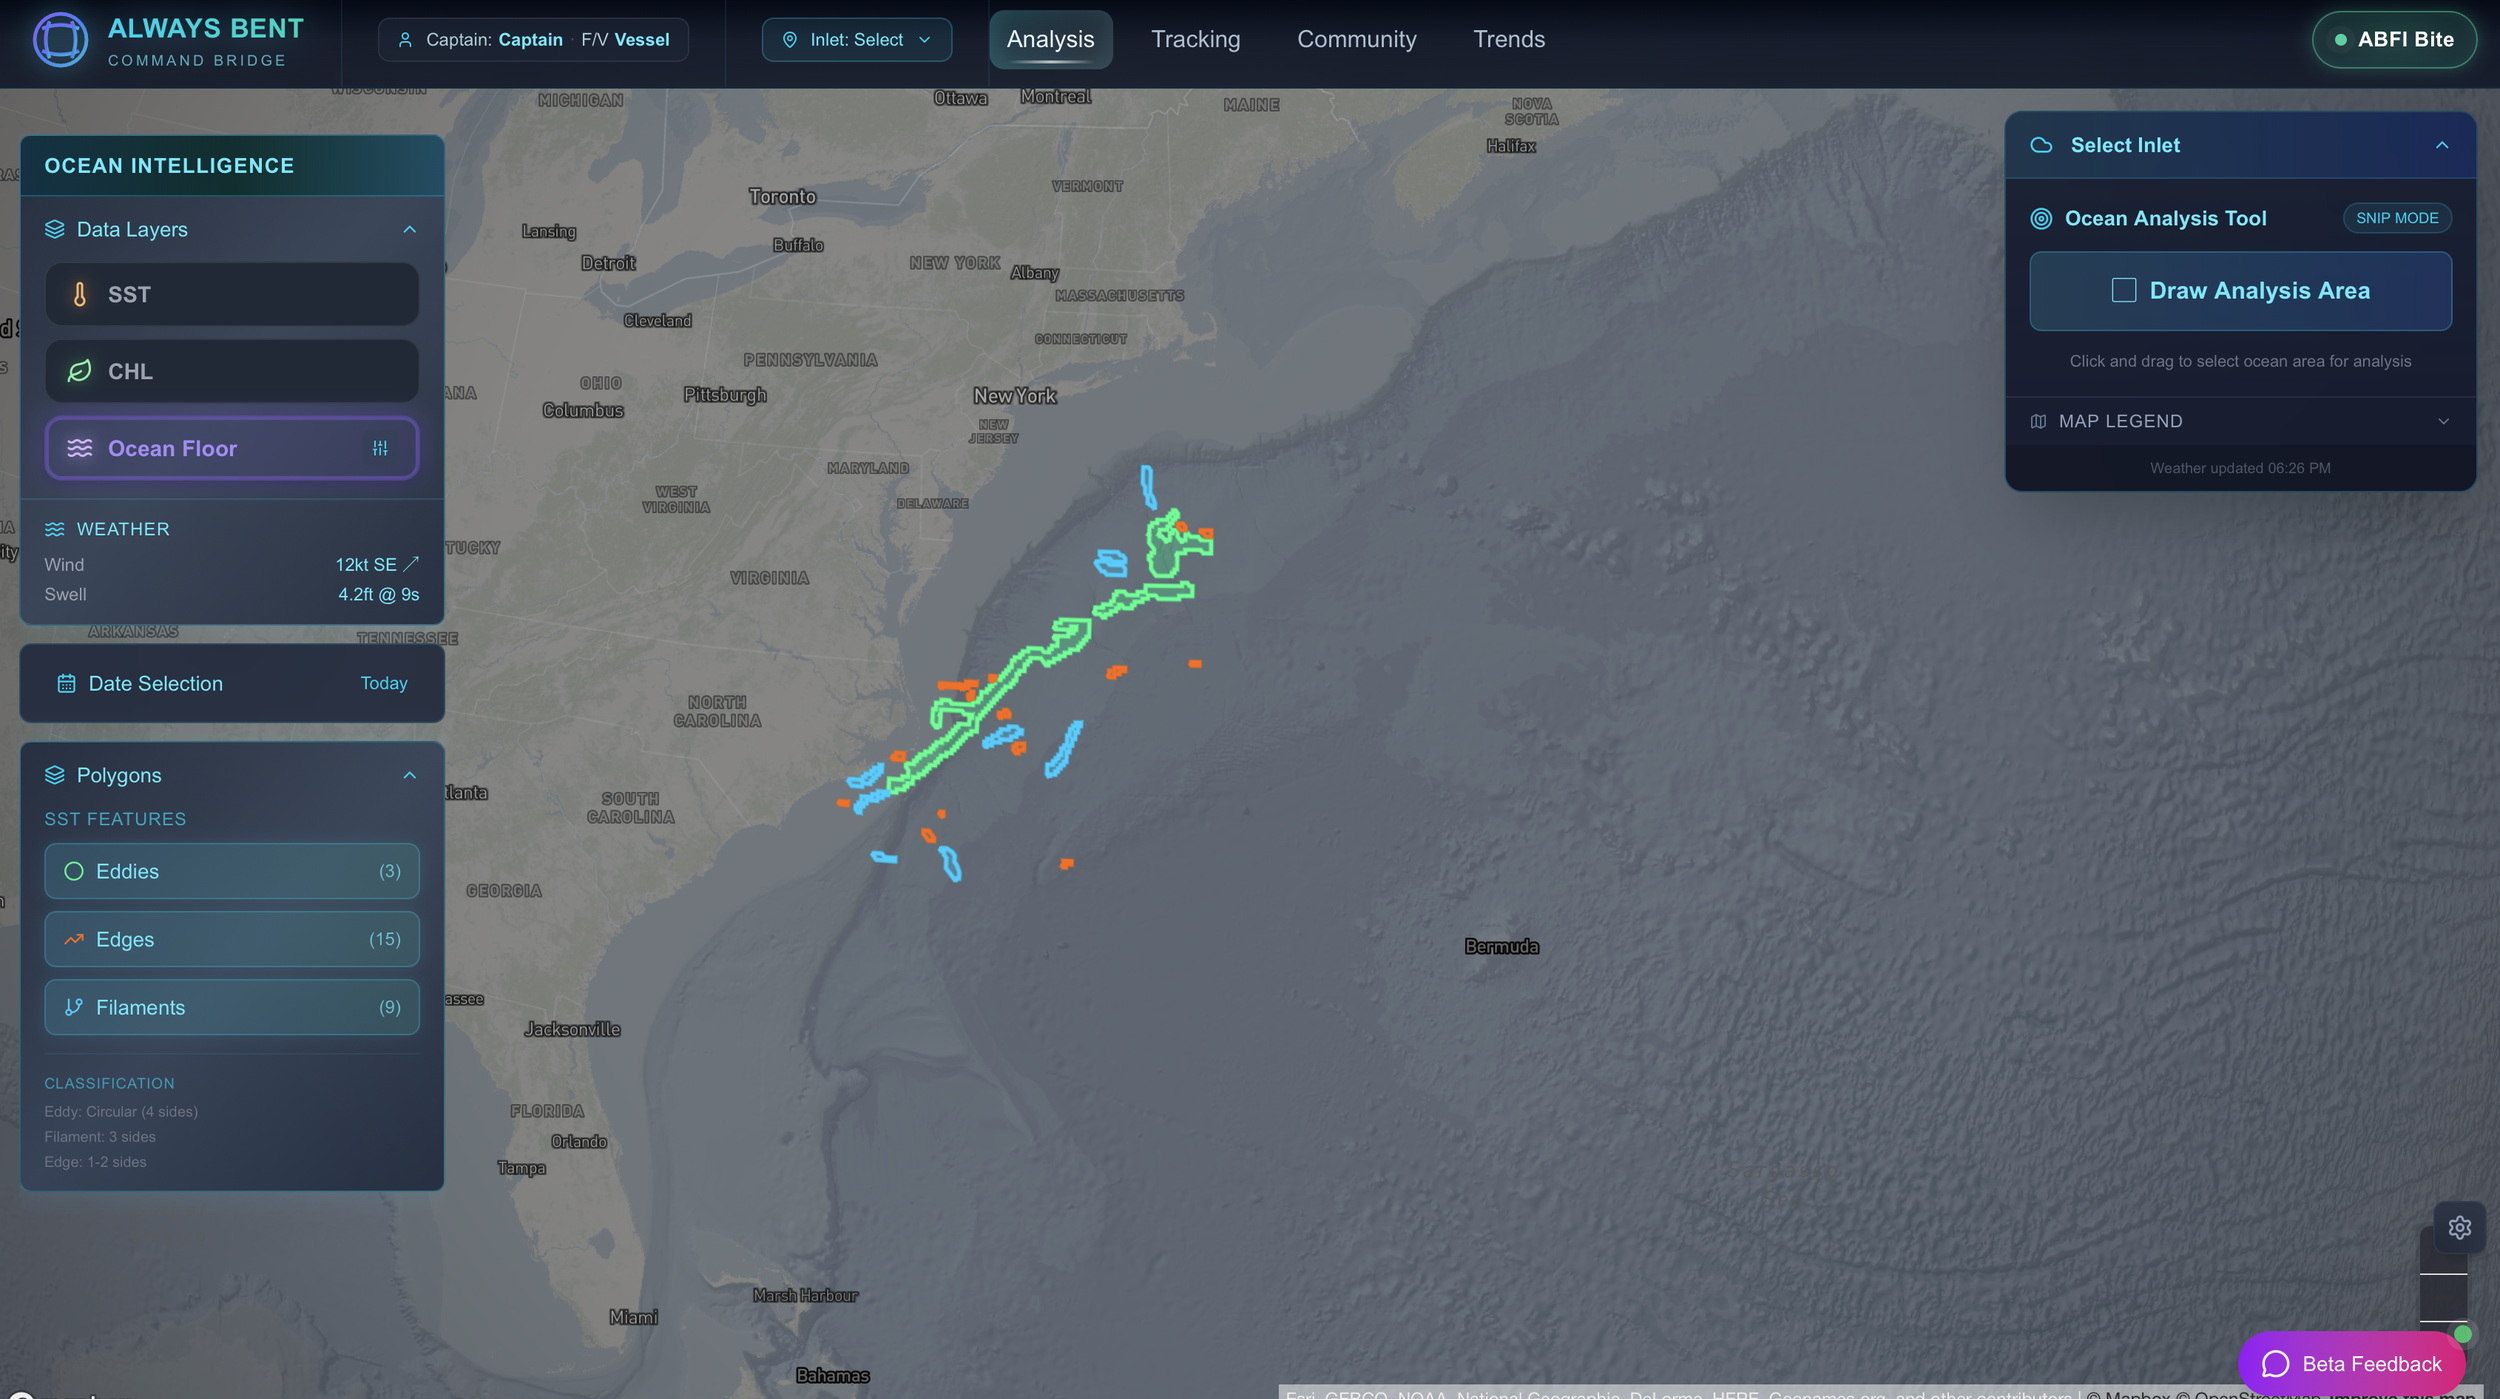Toggle the Eddies polygon layer

231,871
